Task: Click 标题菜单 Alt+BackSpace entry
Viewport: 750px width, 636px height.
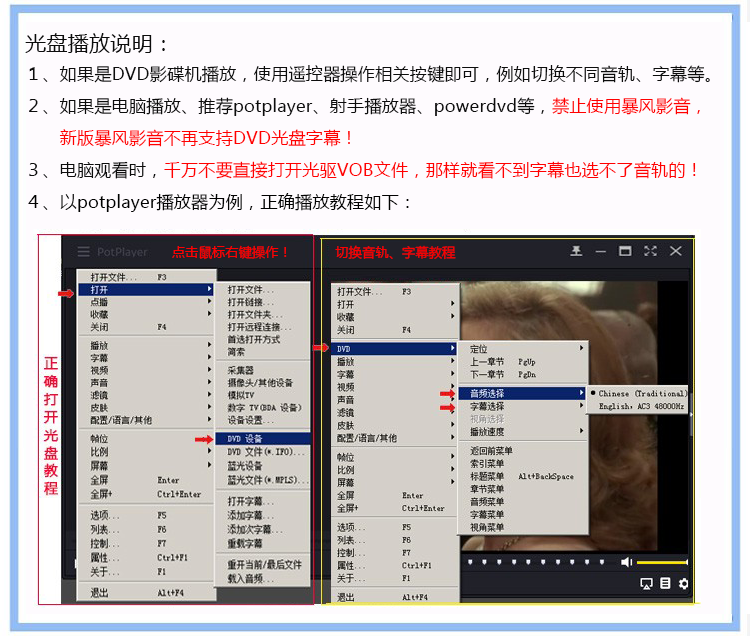Action: point(522,476)
